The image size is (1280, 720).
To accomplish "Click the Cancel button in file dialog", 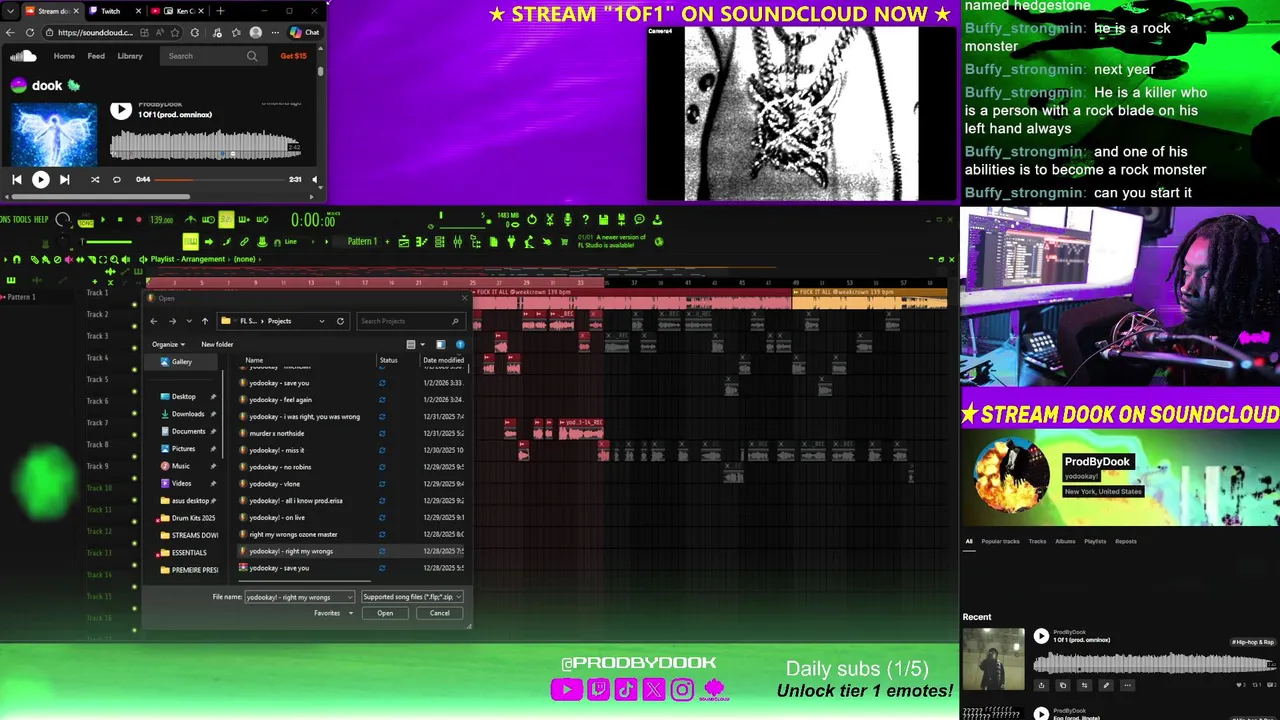I will click(x=439, y=613).
